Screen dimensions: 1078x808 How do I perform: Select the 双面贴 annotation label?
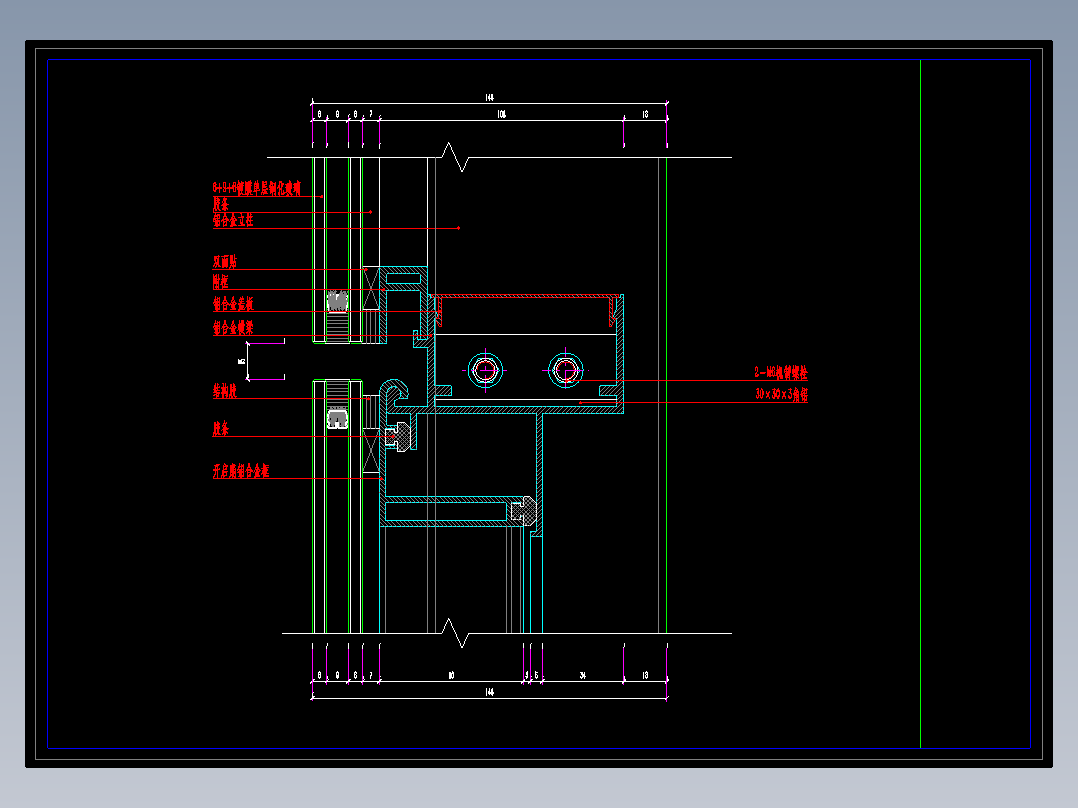(x=225, y=261)
